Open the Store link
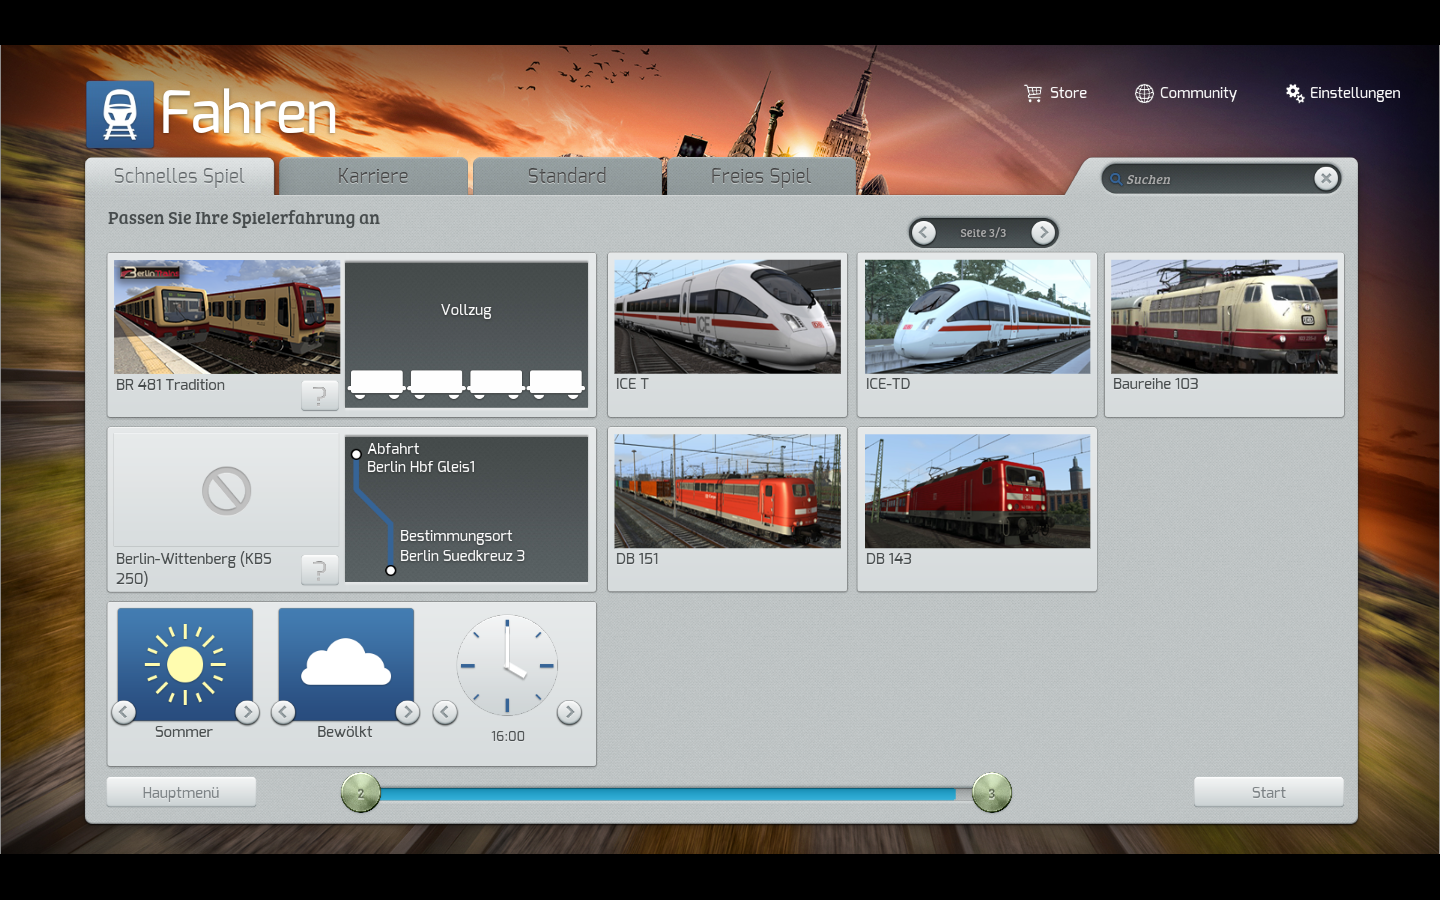Image resolution: width=1440 pixels, height=900 pixels. 1068,93
